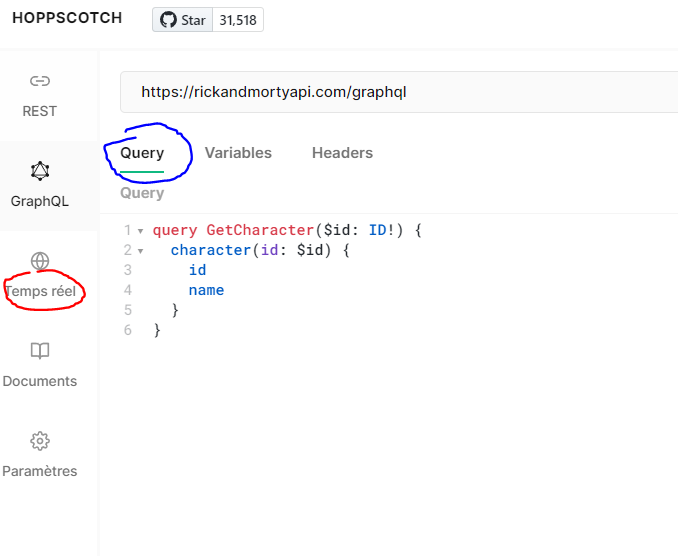Select the GraphQL logo icon in sidebar
The image size is (678, 556).
40,171
